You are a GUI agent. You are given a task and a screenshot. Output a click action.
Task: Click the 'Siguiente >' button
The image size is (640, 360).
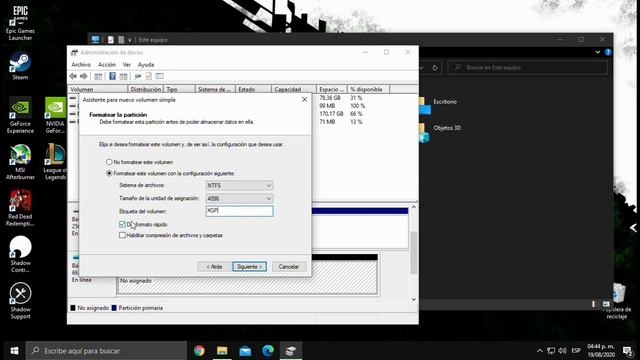click(249, 267)
